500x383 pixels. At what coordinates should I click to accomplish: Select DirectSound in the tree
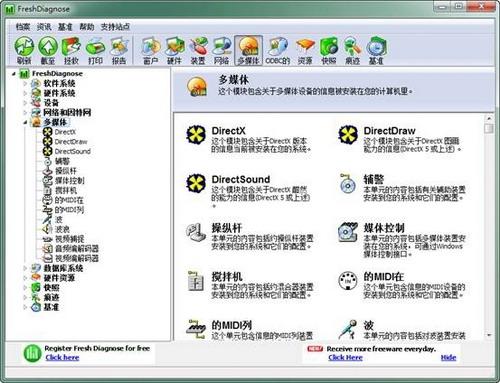(x=73, y=151)
